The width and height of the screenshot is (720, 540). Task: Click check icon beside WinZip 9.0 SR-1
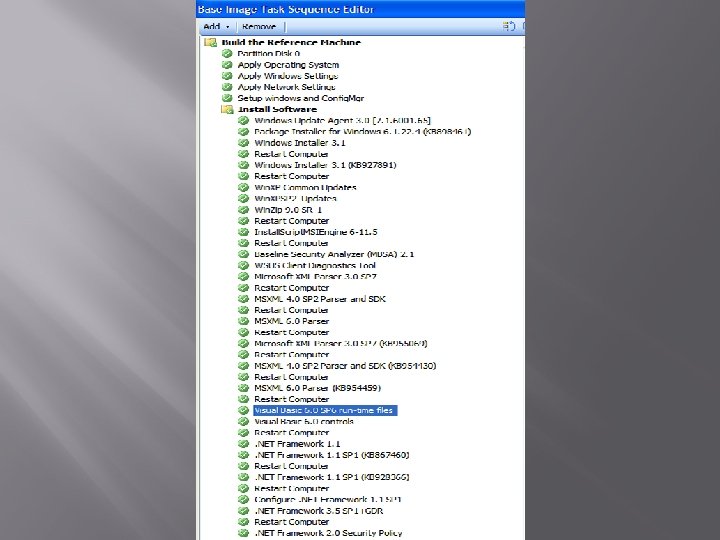click(x=243, y=210)
